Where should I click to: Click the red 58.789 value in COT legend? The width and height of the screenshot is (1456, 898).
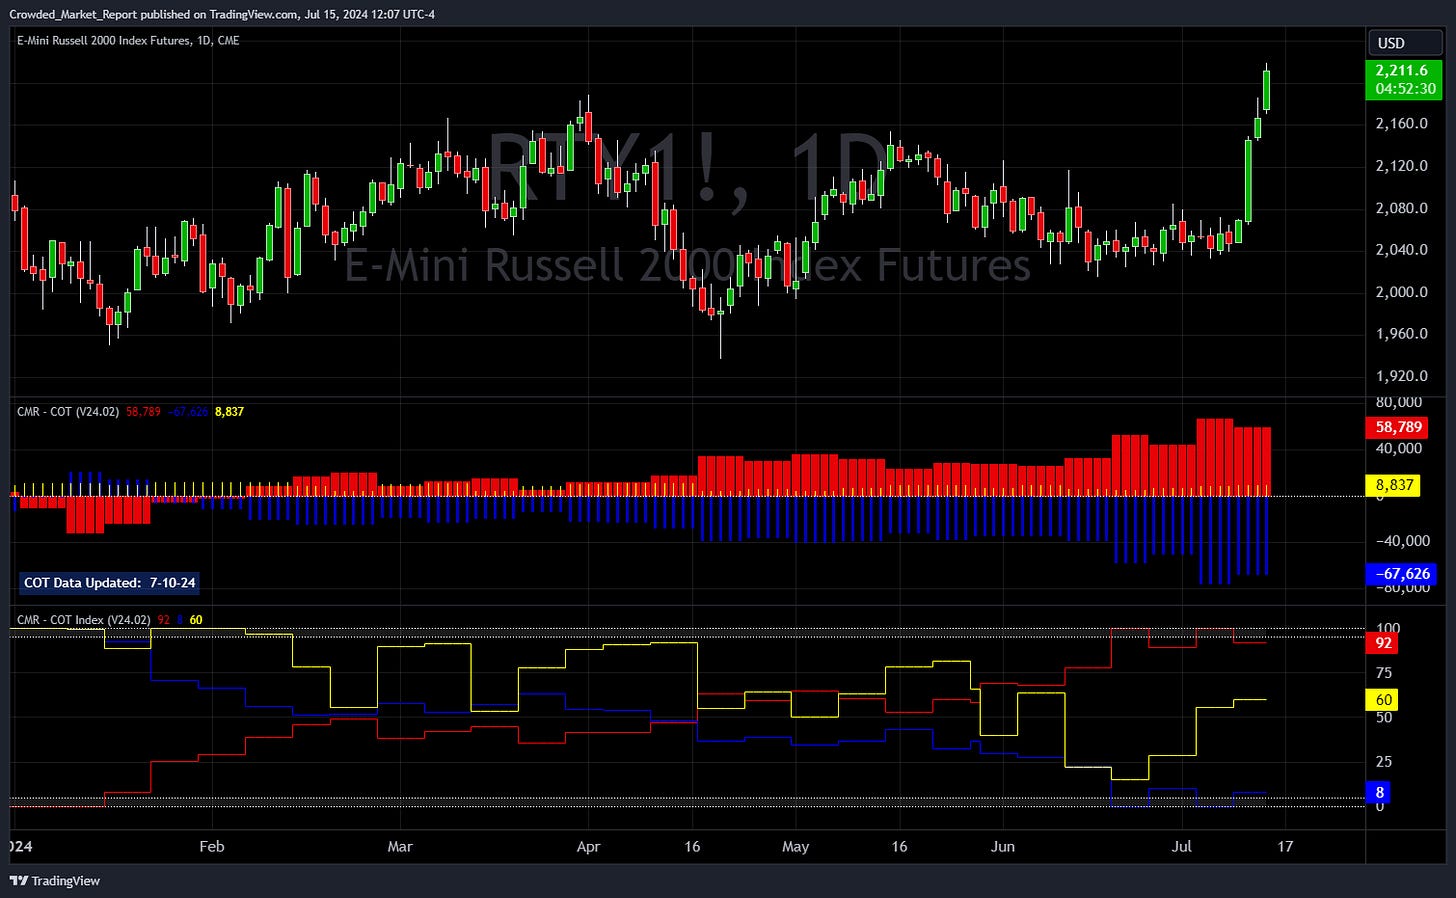pos(144,412)
